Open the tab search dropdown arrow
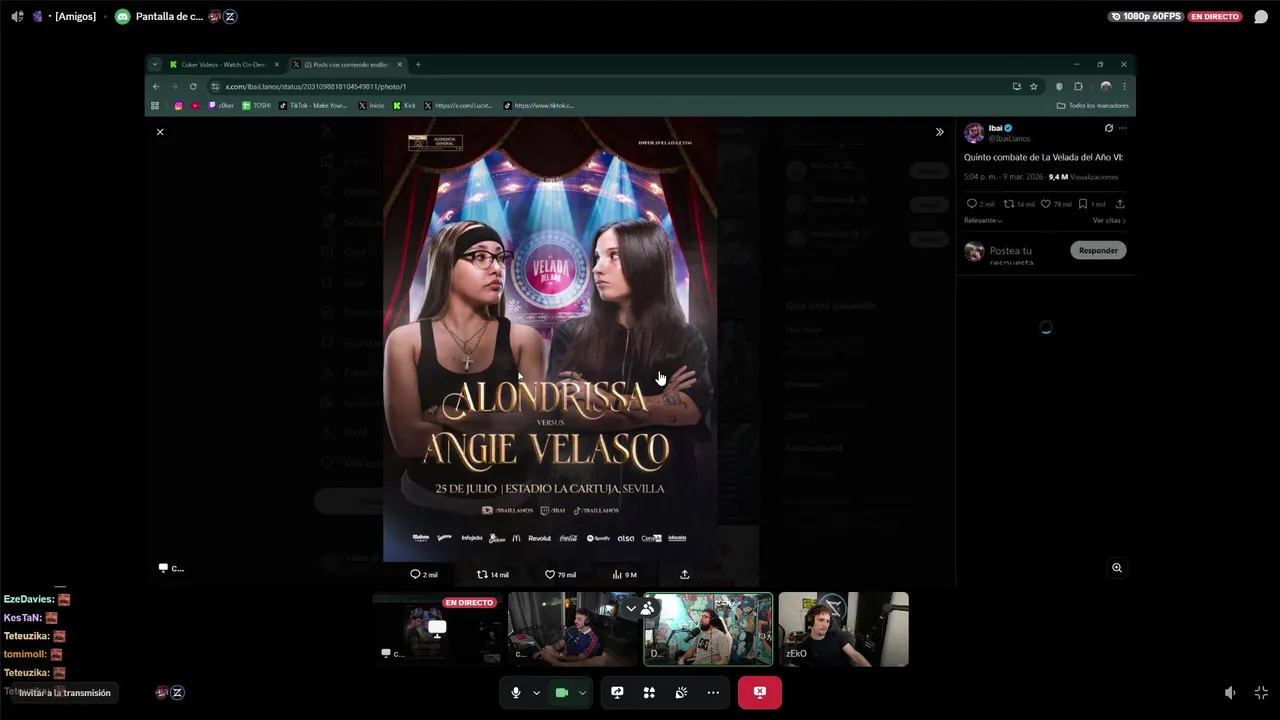The width and height of the screenshot is (1280, 720). [x=154, y=65]
